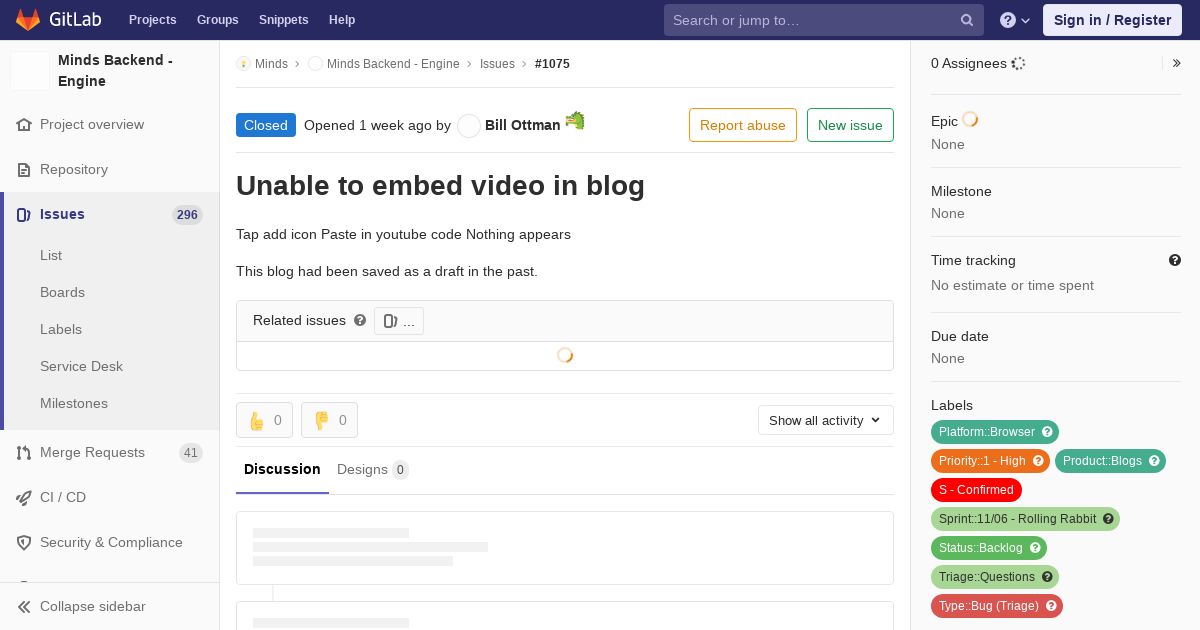The height and width of the screenshot is (630, 1200).
Task: Click the 41 merge requests count badge
Action: click(191, 453)
